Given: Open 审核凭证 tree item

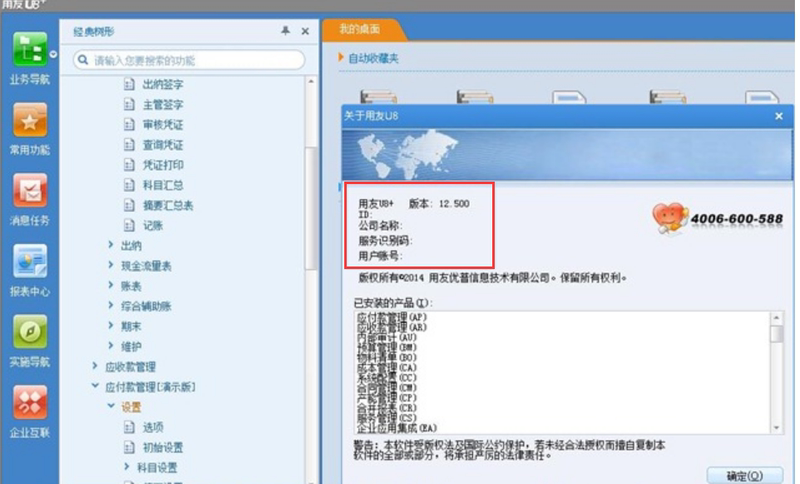Looking at the screenshot, I should click(x=162, y=124).
